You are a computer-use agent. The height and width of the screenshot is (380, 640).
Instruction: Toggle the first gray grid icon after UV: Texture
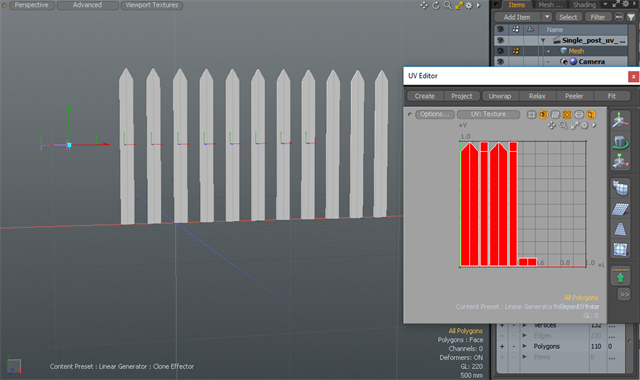pyautogui.click(x=531, y=114)
